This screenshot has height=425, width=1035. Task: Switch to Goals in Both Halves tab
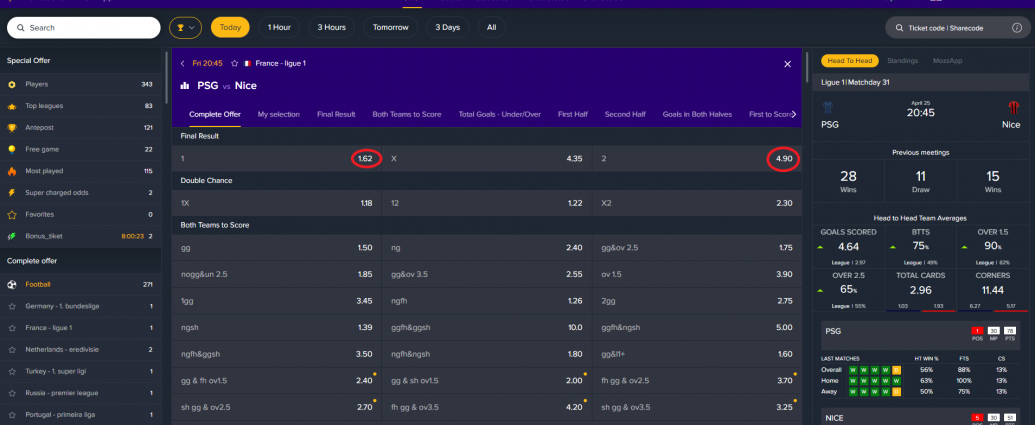[x=697, y=114]
